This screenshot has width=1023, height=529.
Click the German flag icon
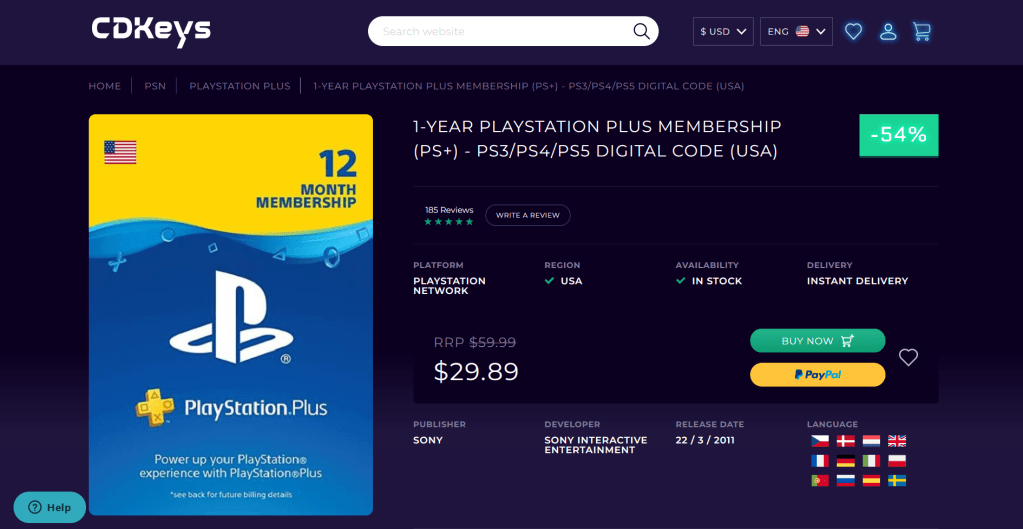click(845, 461)
